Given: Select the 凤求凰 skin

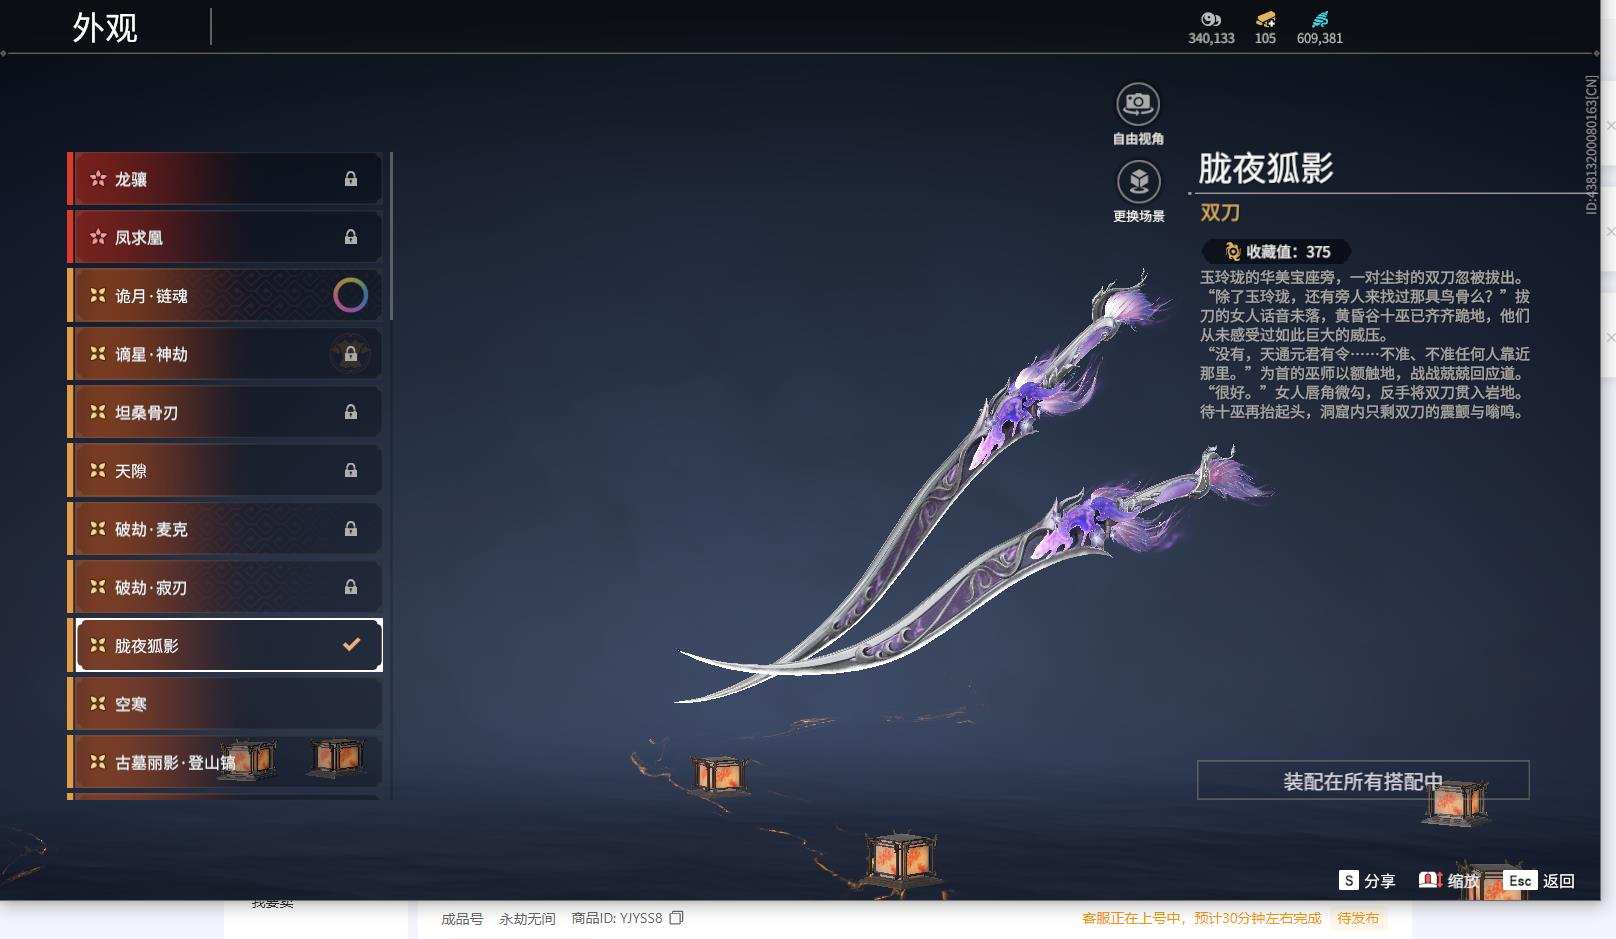Looking at the screenshot, I should coord(225,237).
